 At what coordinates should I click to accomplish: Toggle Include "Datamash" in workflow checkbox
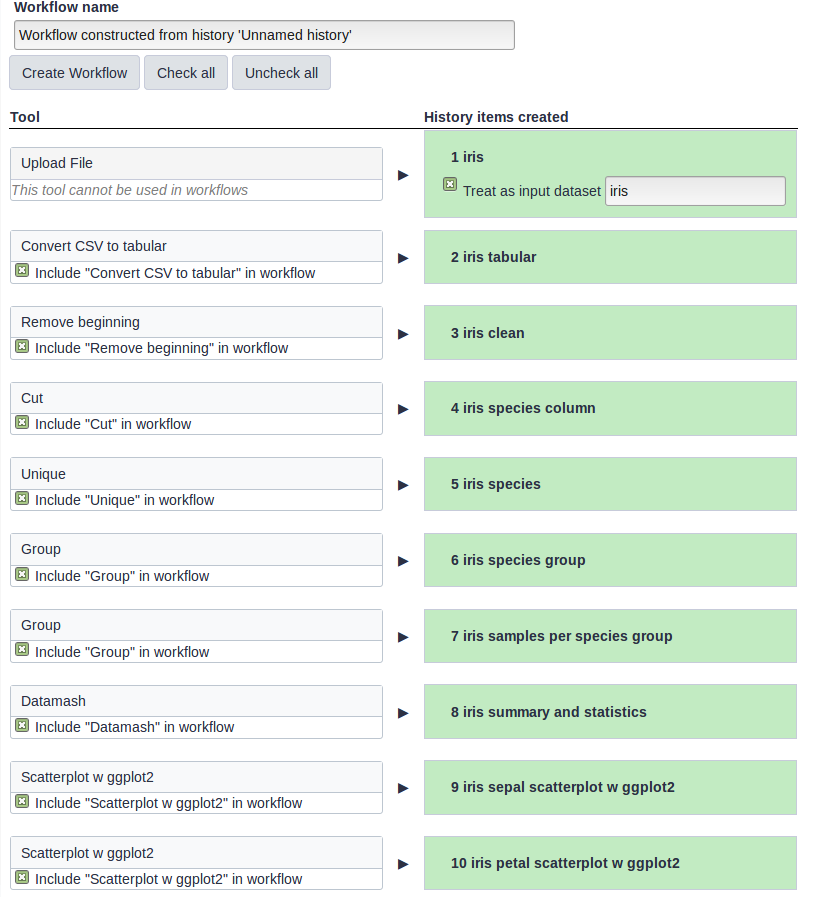[22, 725]
